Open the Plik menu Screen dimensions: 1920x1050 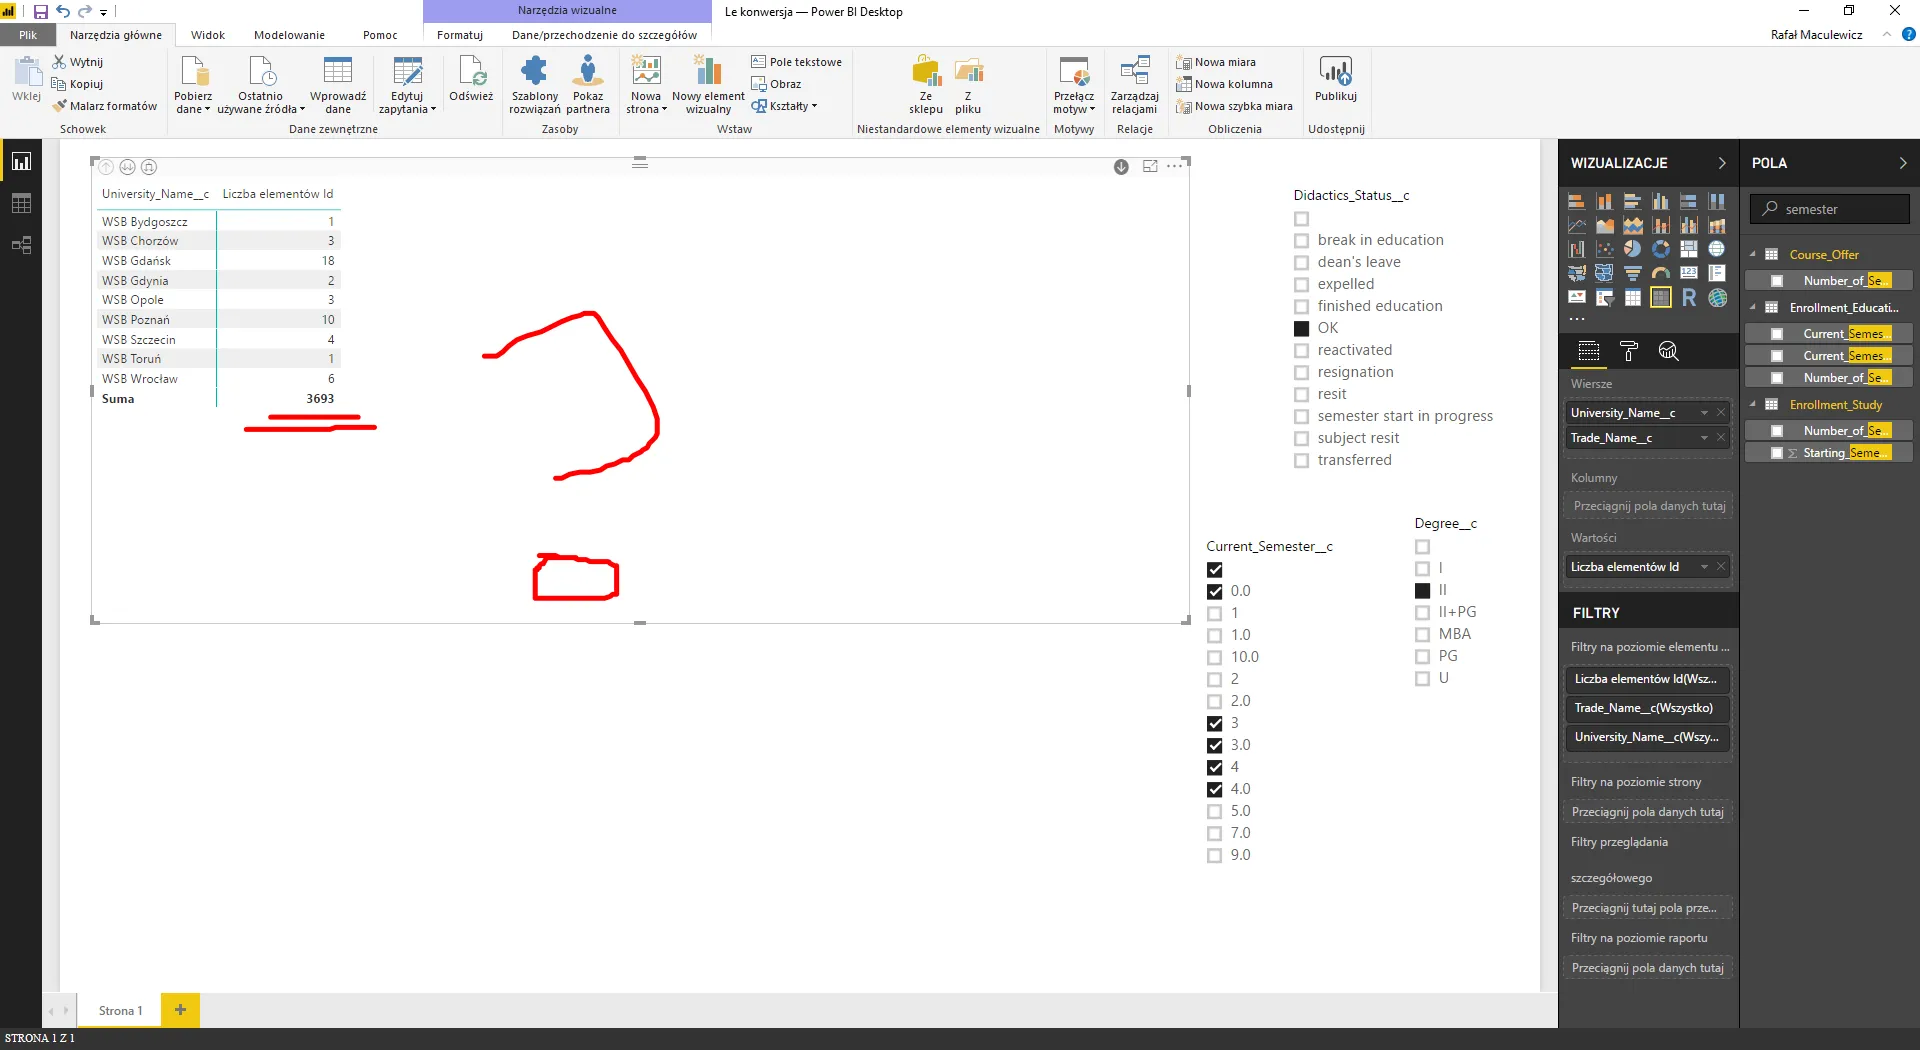click(x=28, y=35)
